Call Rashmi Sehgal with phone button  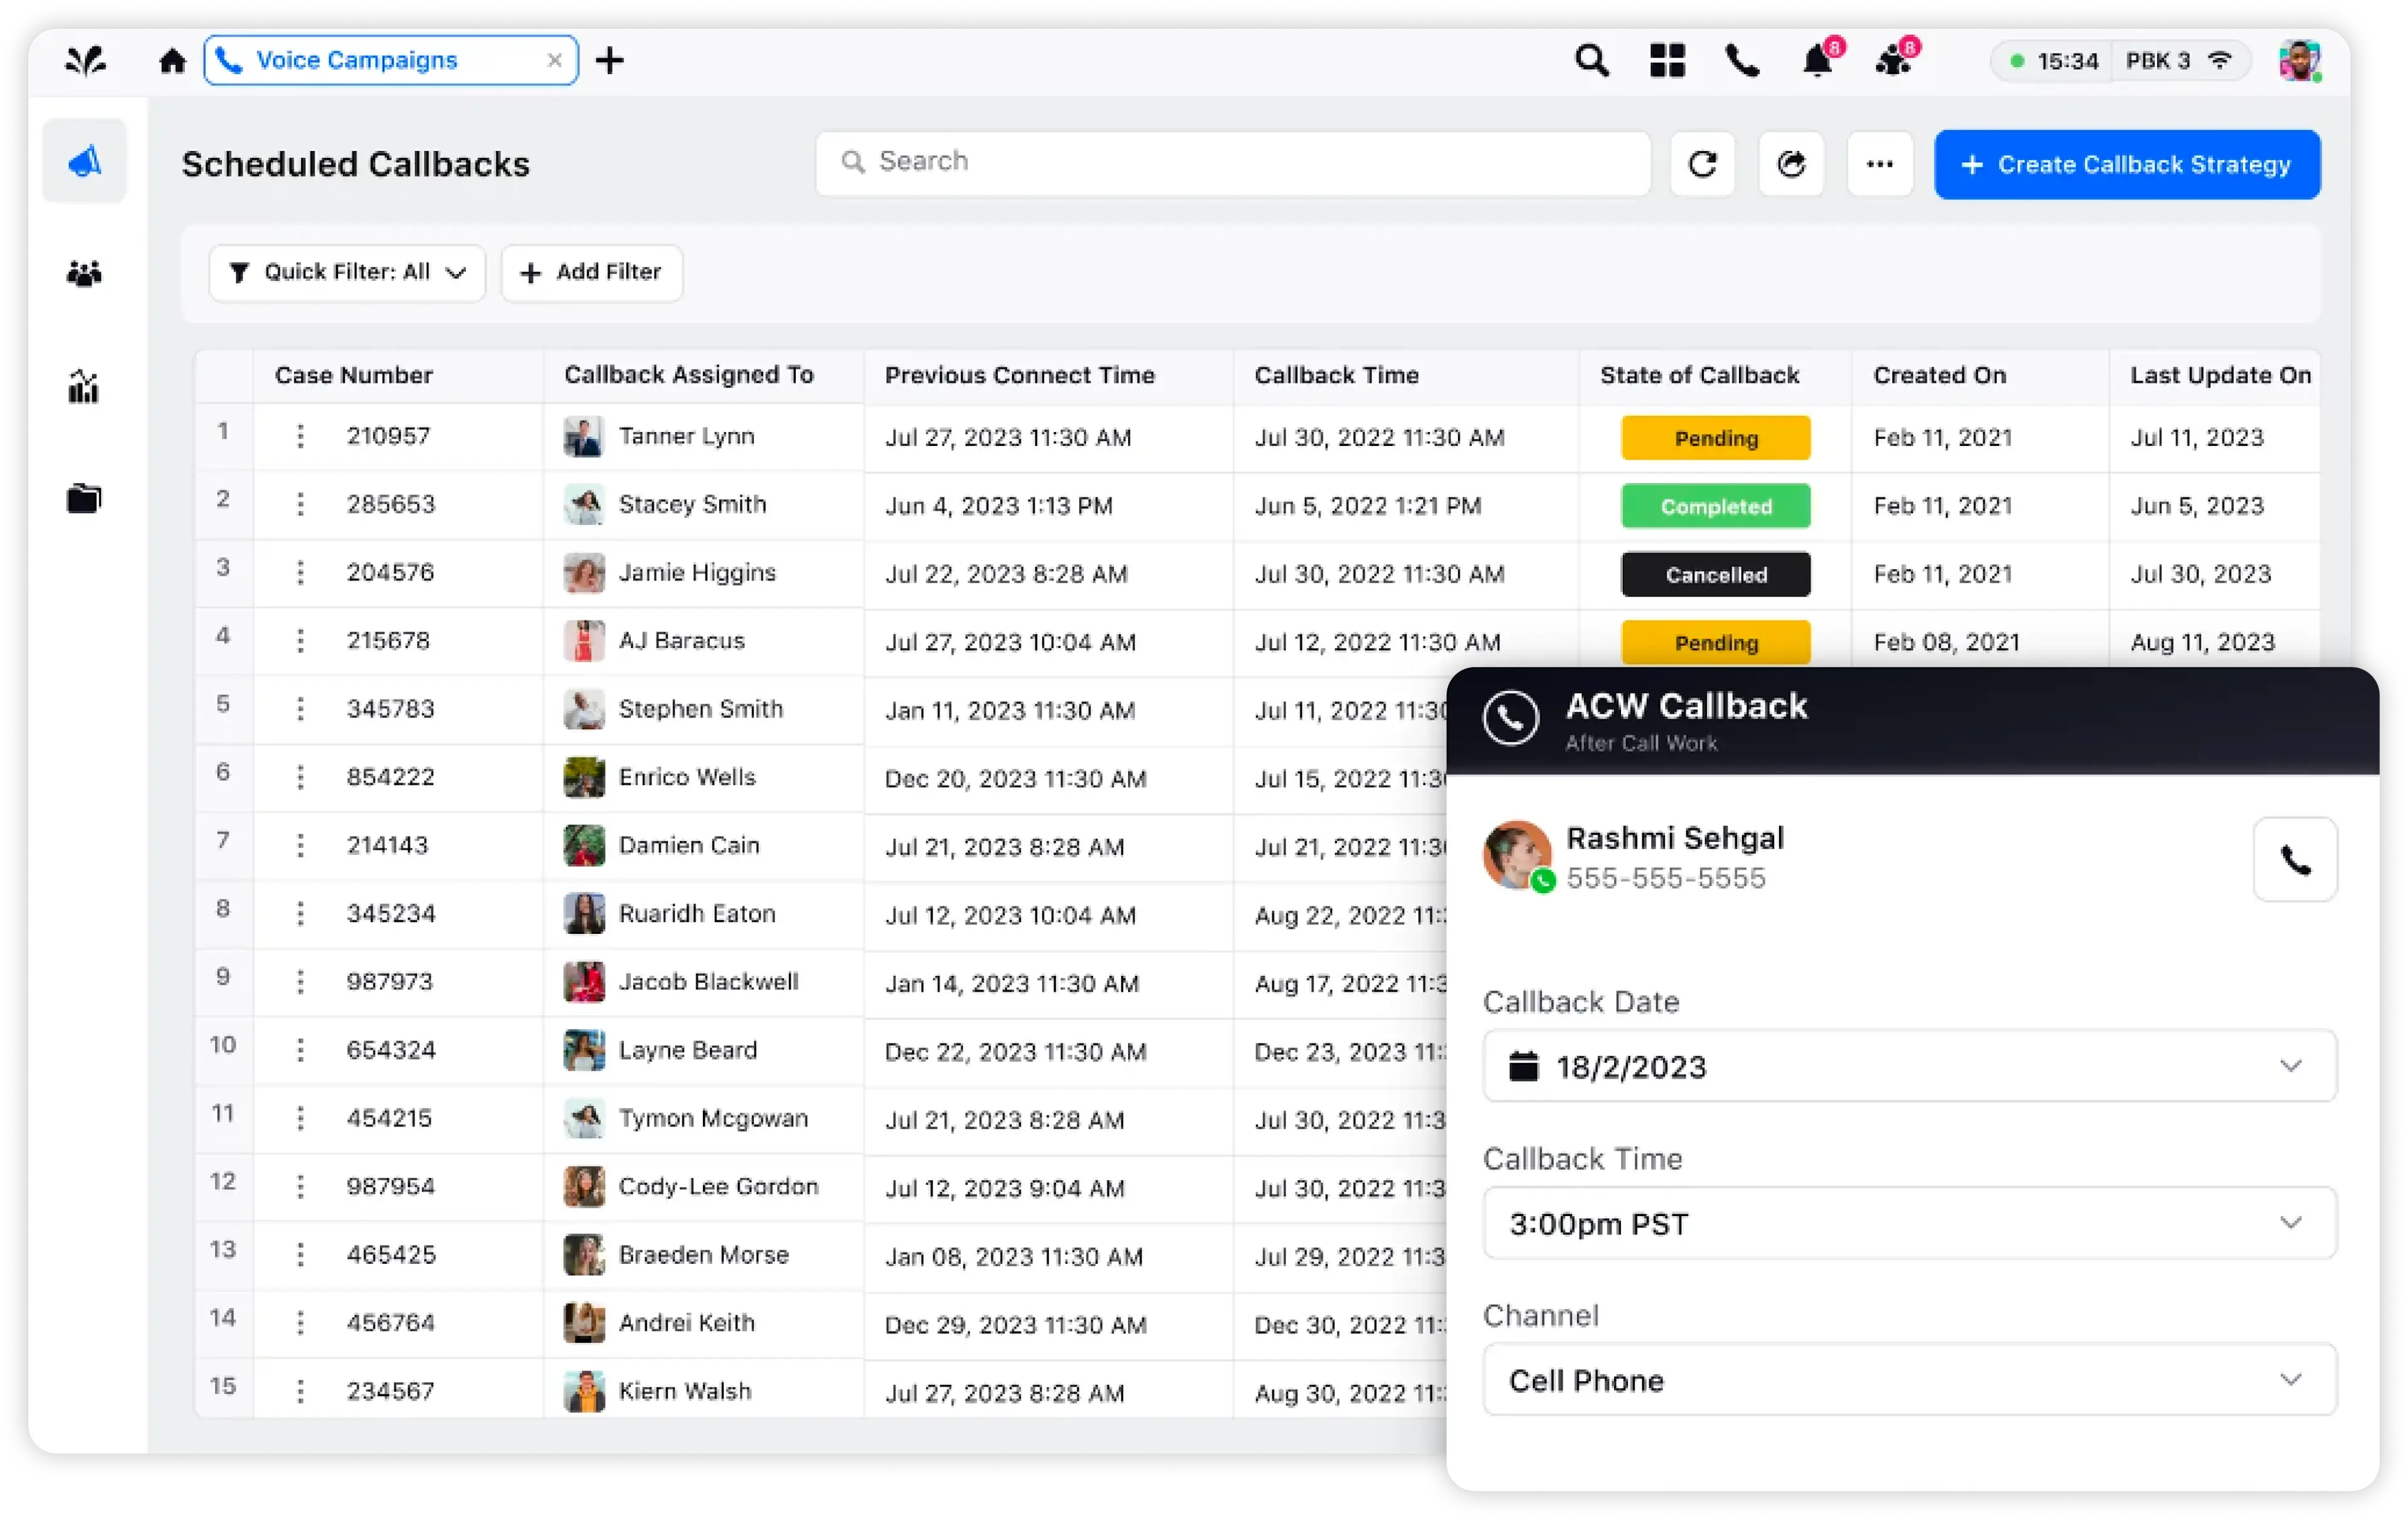(2295, 860)
